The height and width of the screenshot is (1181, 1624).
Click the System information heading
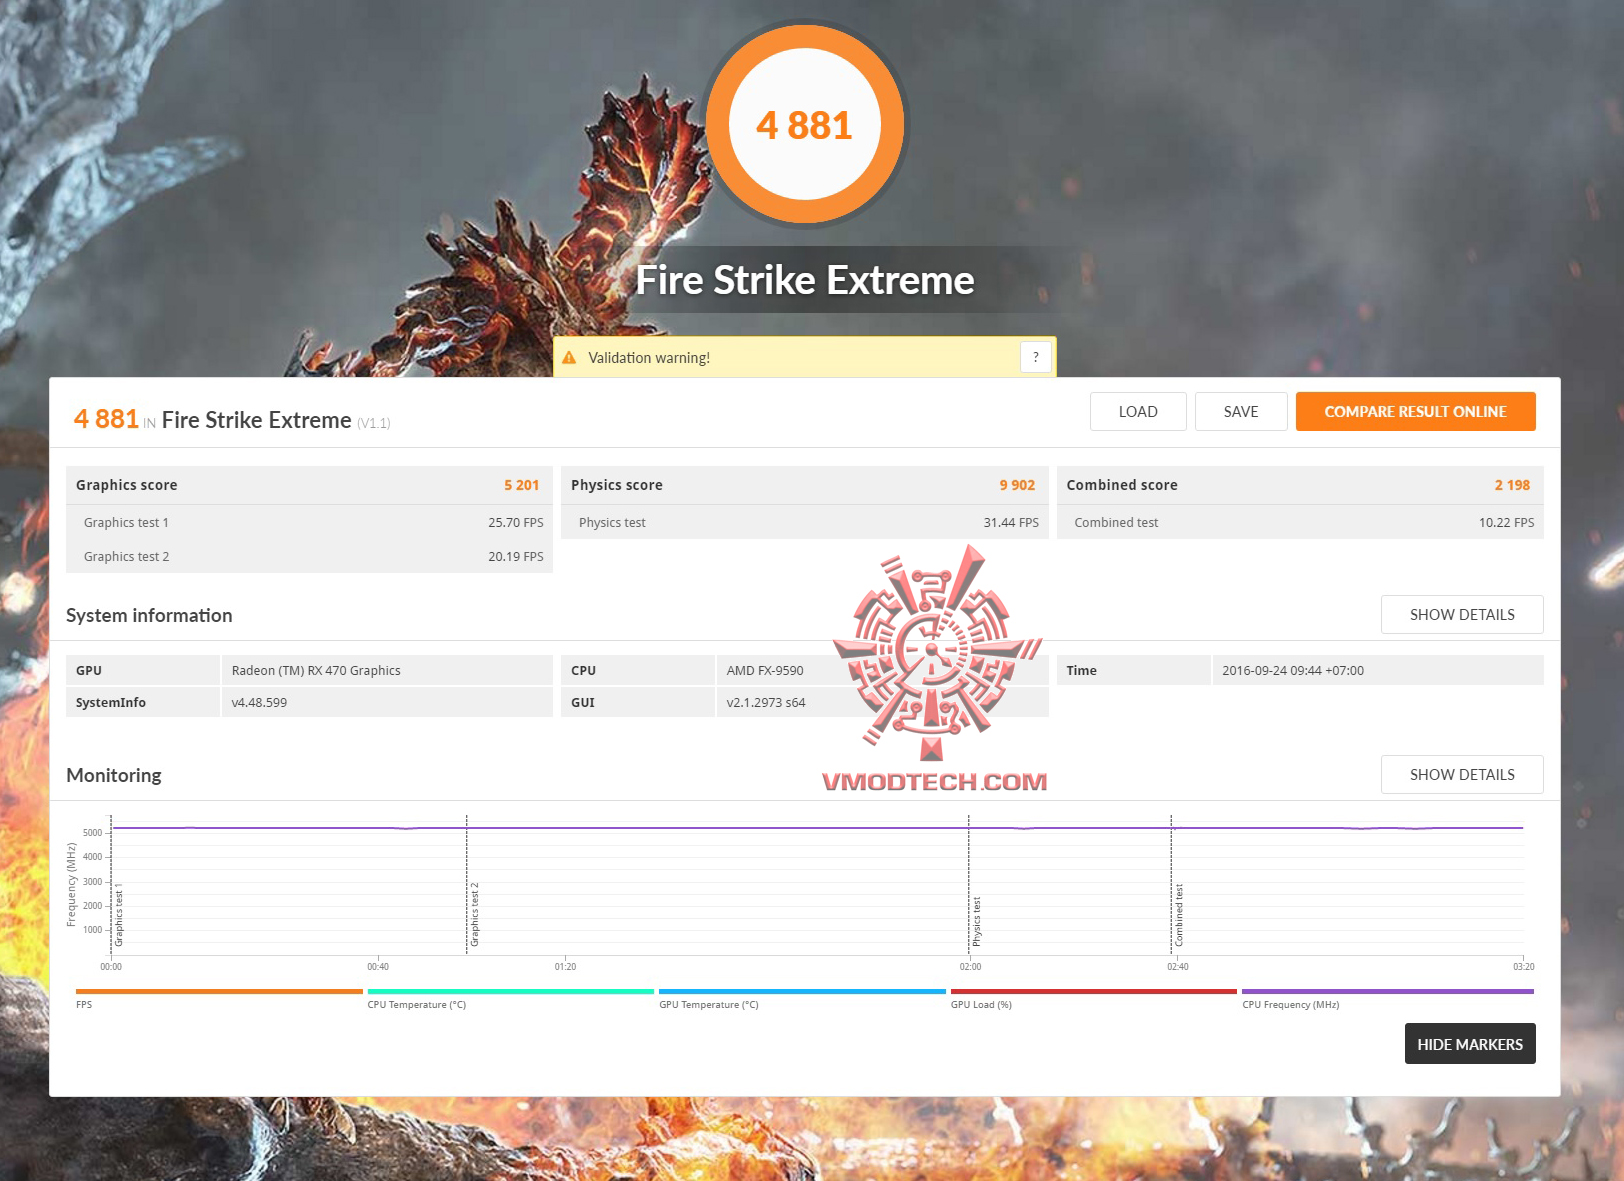pyautogui.click(x=149, y=616)
